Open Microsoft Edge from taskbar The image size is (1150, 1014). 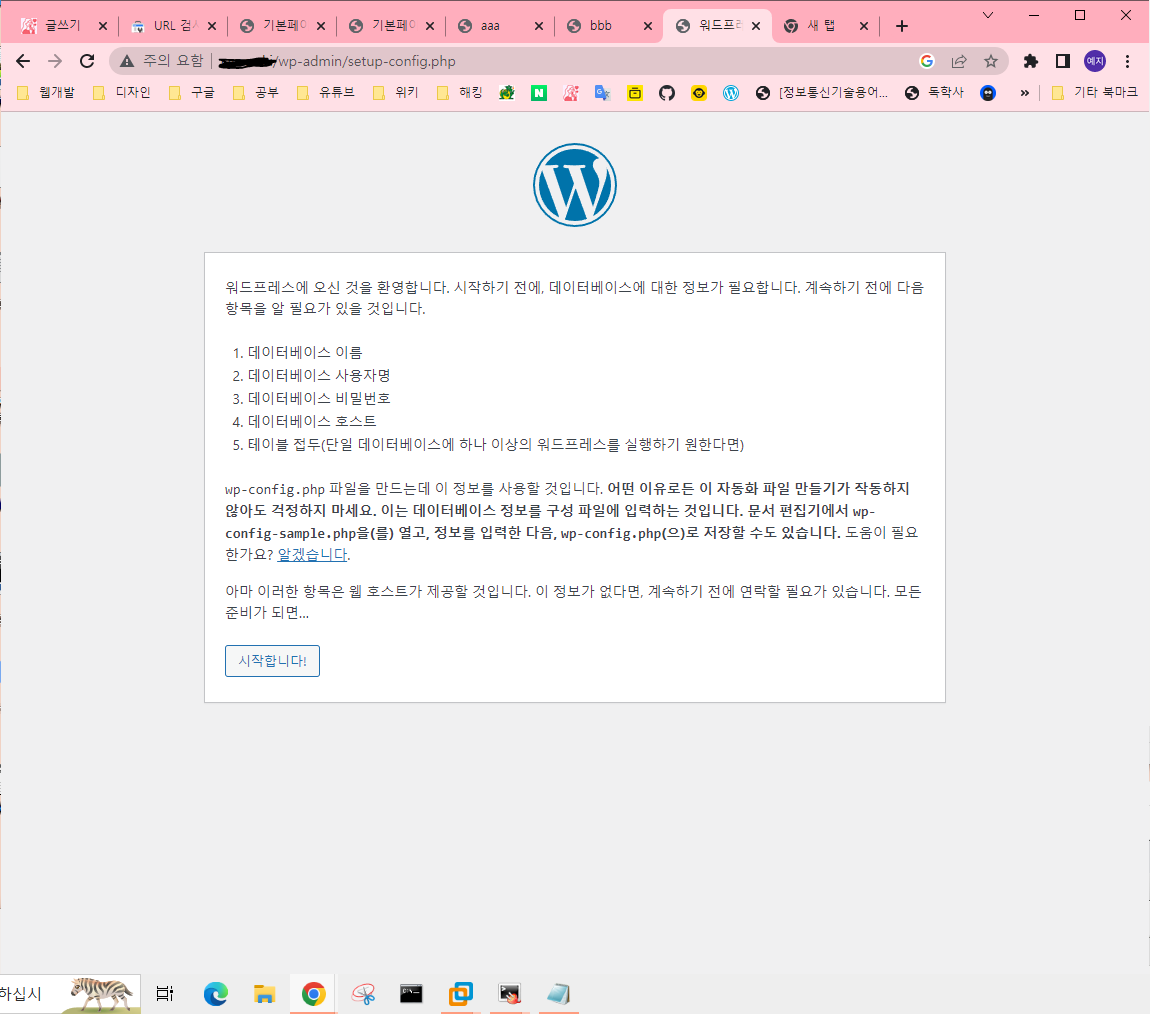coord(216,993)
